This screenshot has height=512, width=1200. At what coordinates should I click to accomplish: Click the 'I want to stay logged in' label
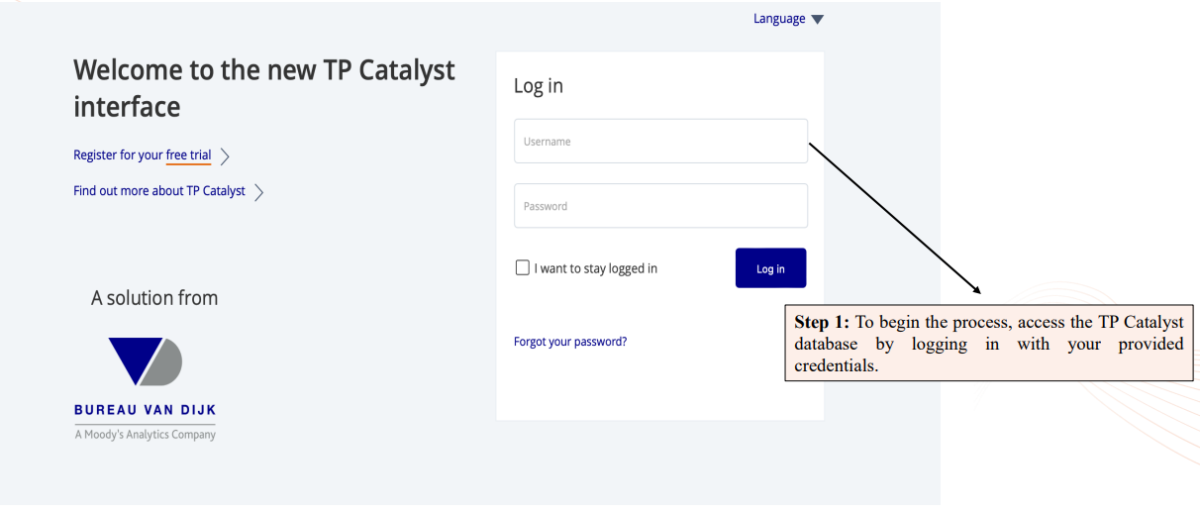click(595, 269)
